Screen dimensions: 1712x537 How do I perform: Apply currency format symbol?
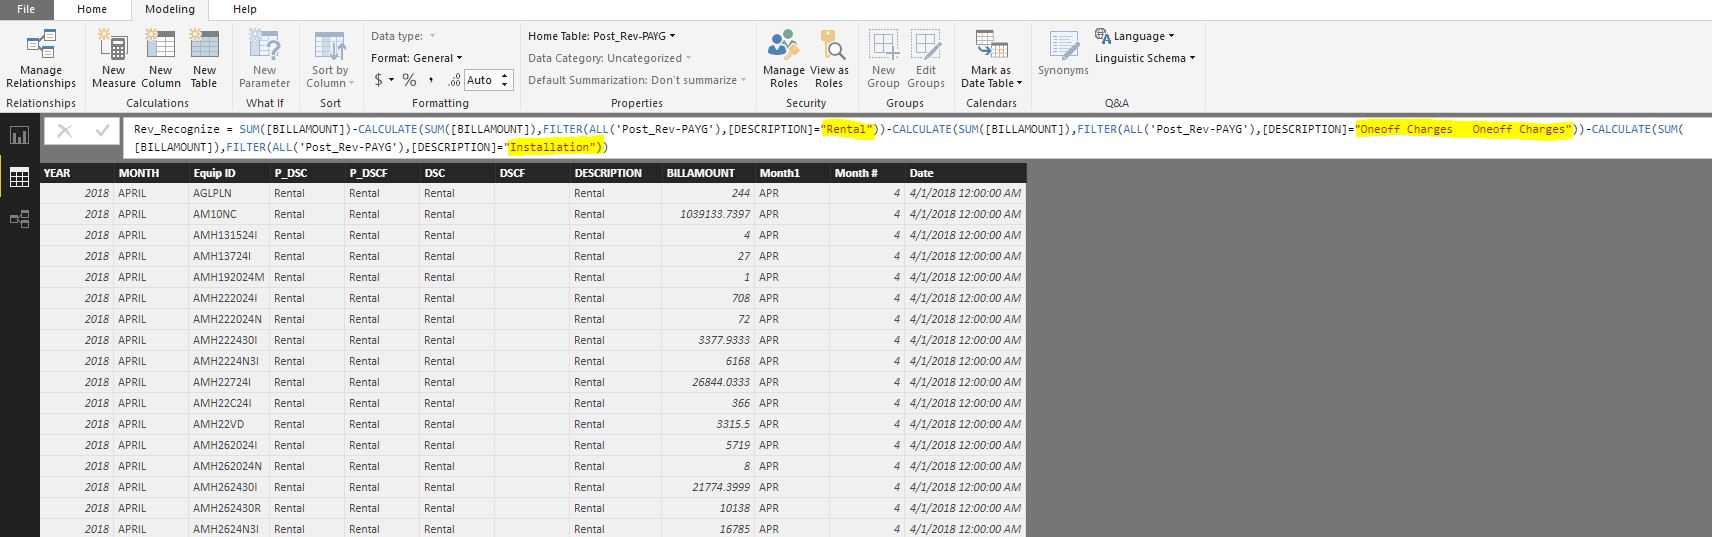(378, 80)
